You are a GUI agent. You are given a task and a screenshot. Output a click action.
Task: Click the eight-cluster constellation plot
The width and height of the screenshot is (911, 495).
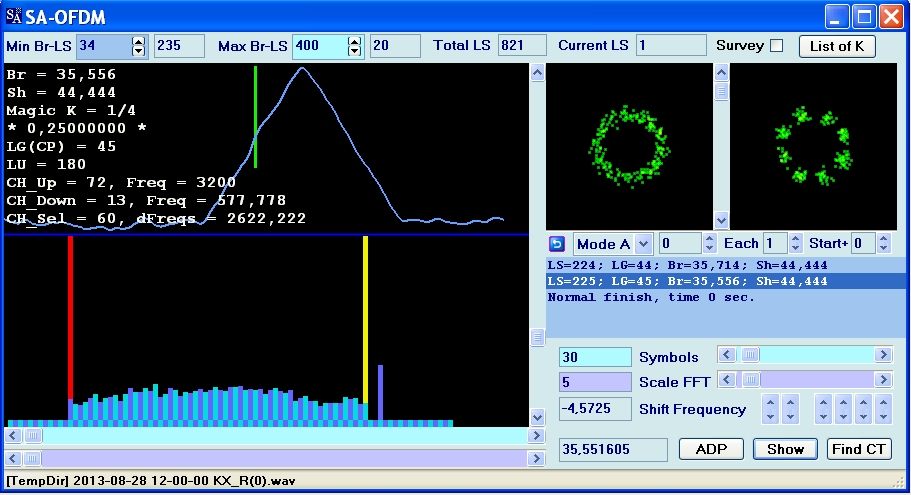813,146
